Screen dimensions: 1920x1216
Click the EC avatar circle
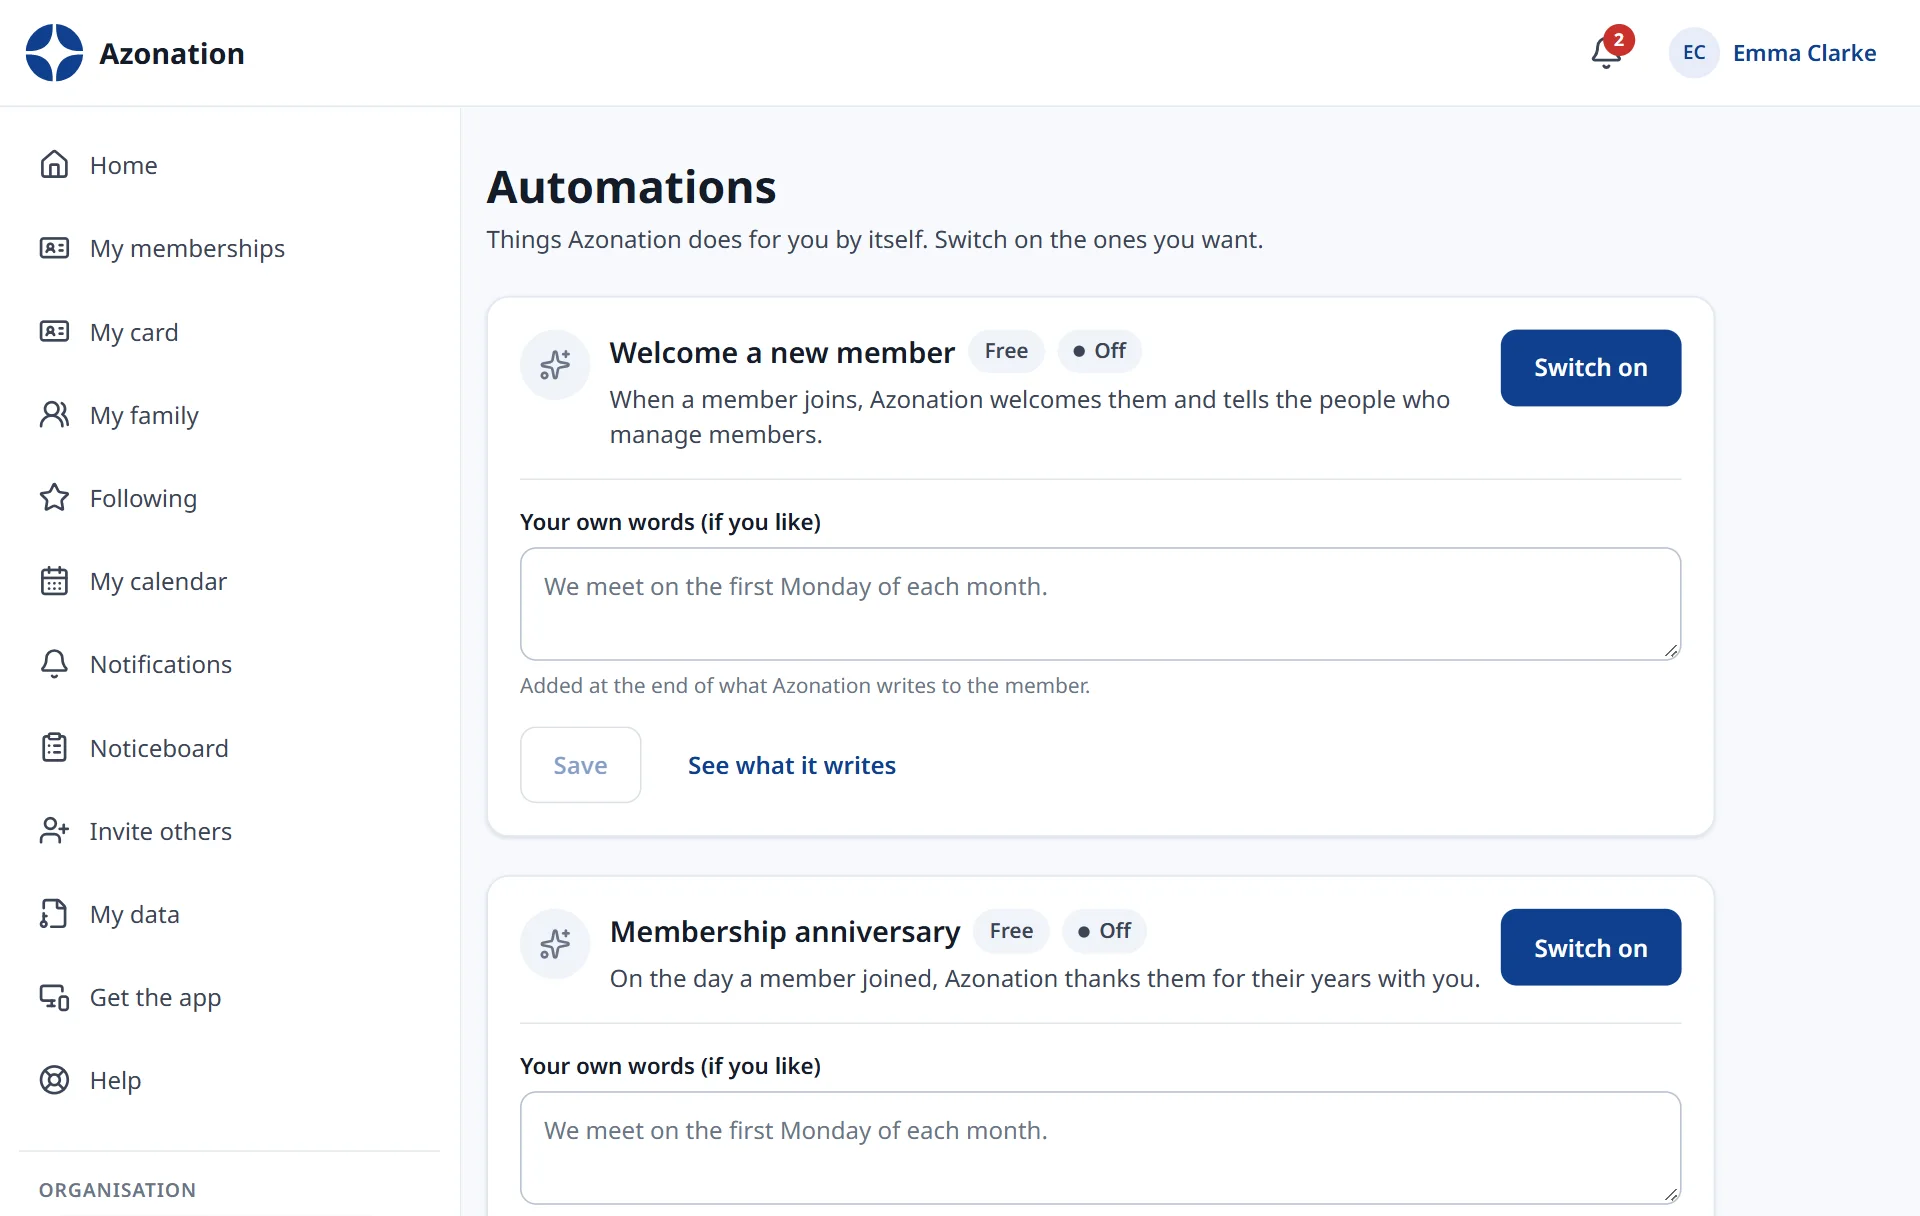pyautogui.click(x=1693, y=53)
